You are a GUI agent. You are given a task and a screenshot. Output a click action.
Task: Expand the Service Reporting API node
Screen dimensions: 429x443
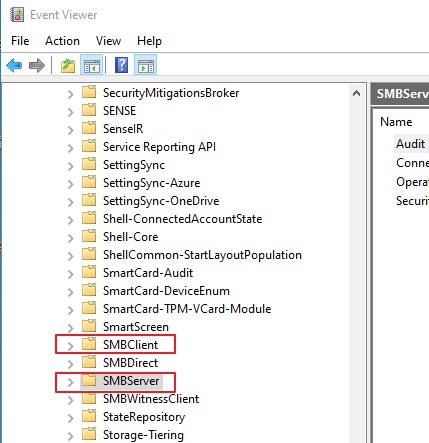click(x=70, y=148)
